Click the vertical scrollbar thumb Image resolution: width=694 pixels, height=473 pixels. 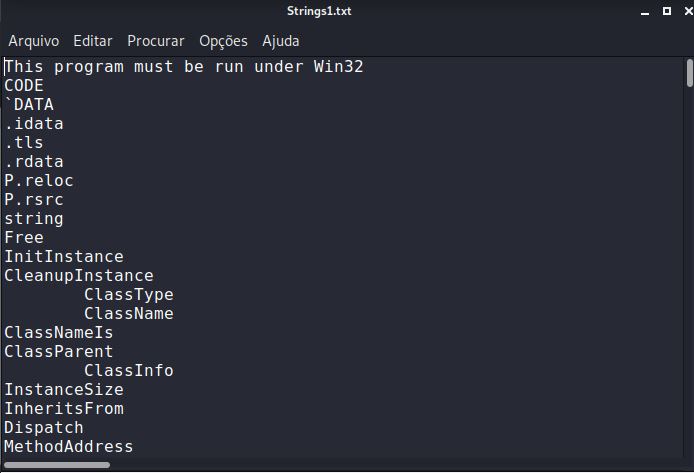(689, 74)
